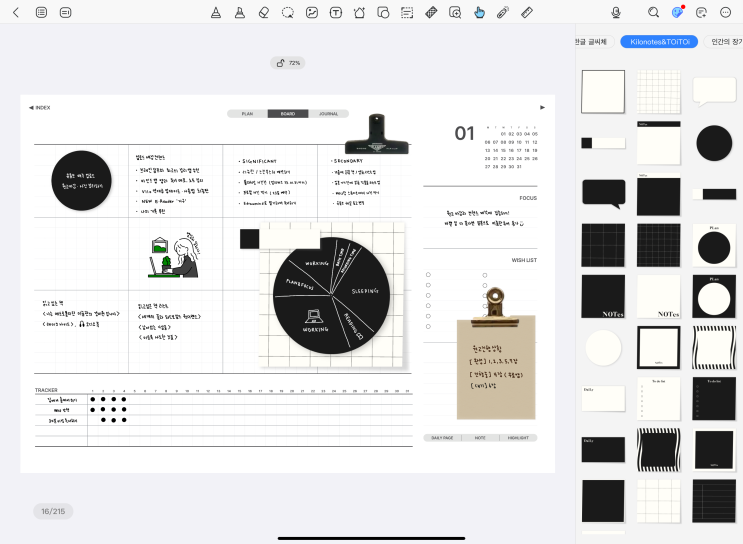The width and height of the screenshot is (743, 544).
Task: Pick the white square with black frame sticker
Action: point(659,347)
